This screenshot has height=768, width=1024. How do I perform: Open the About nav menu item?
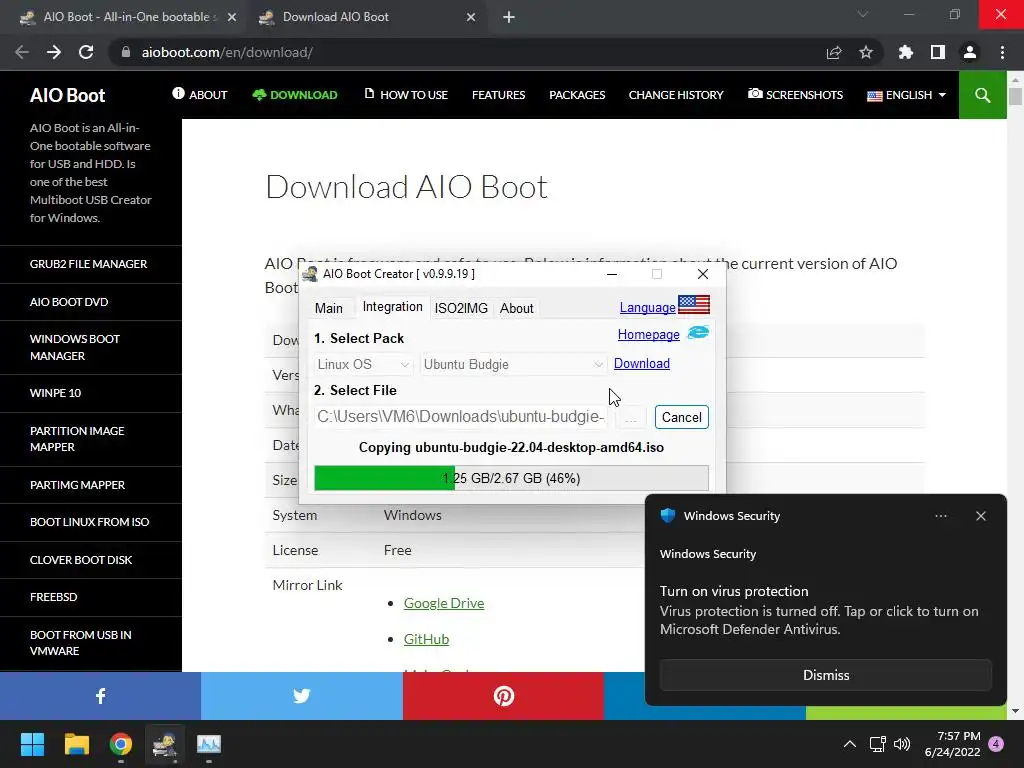199,95
